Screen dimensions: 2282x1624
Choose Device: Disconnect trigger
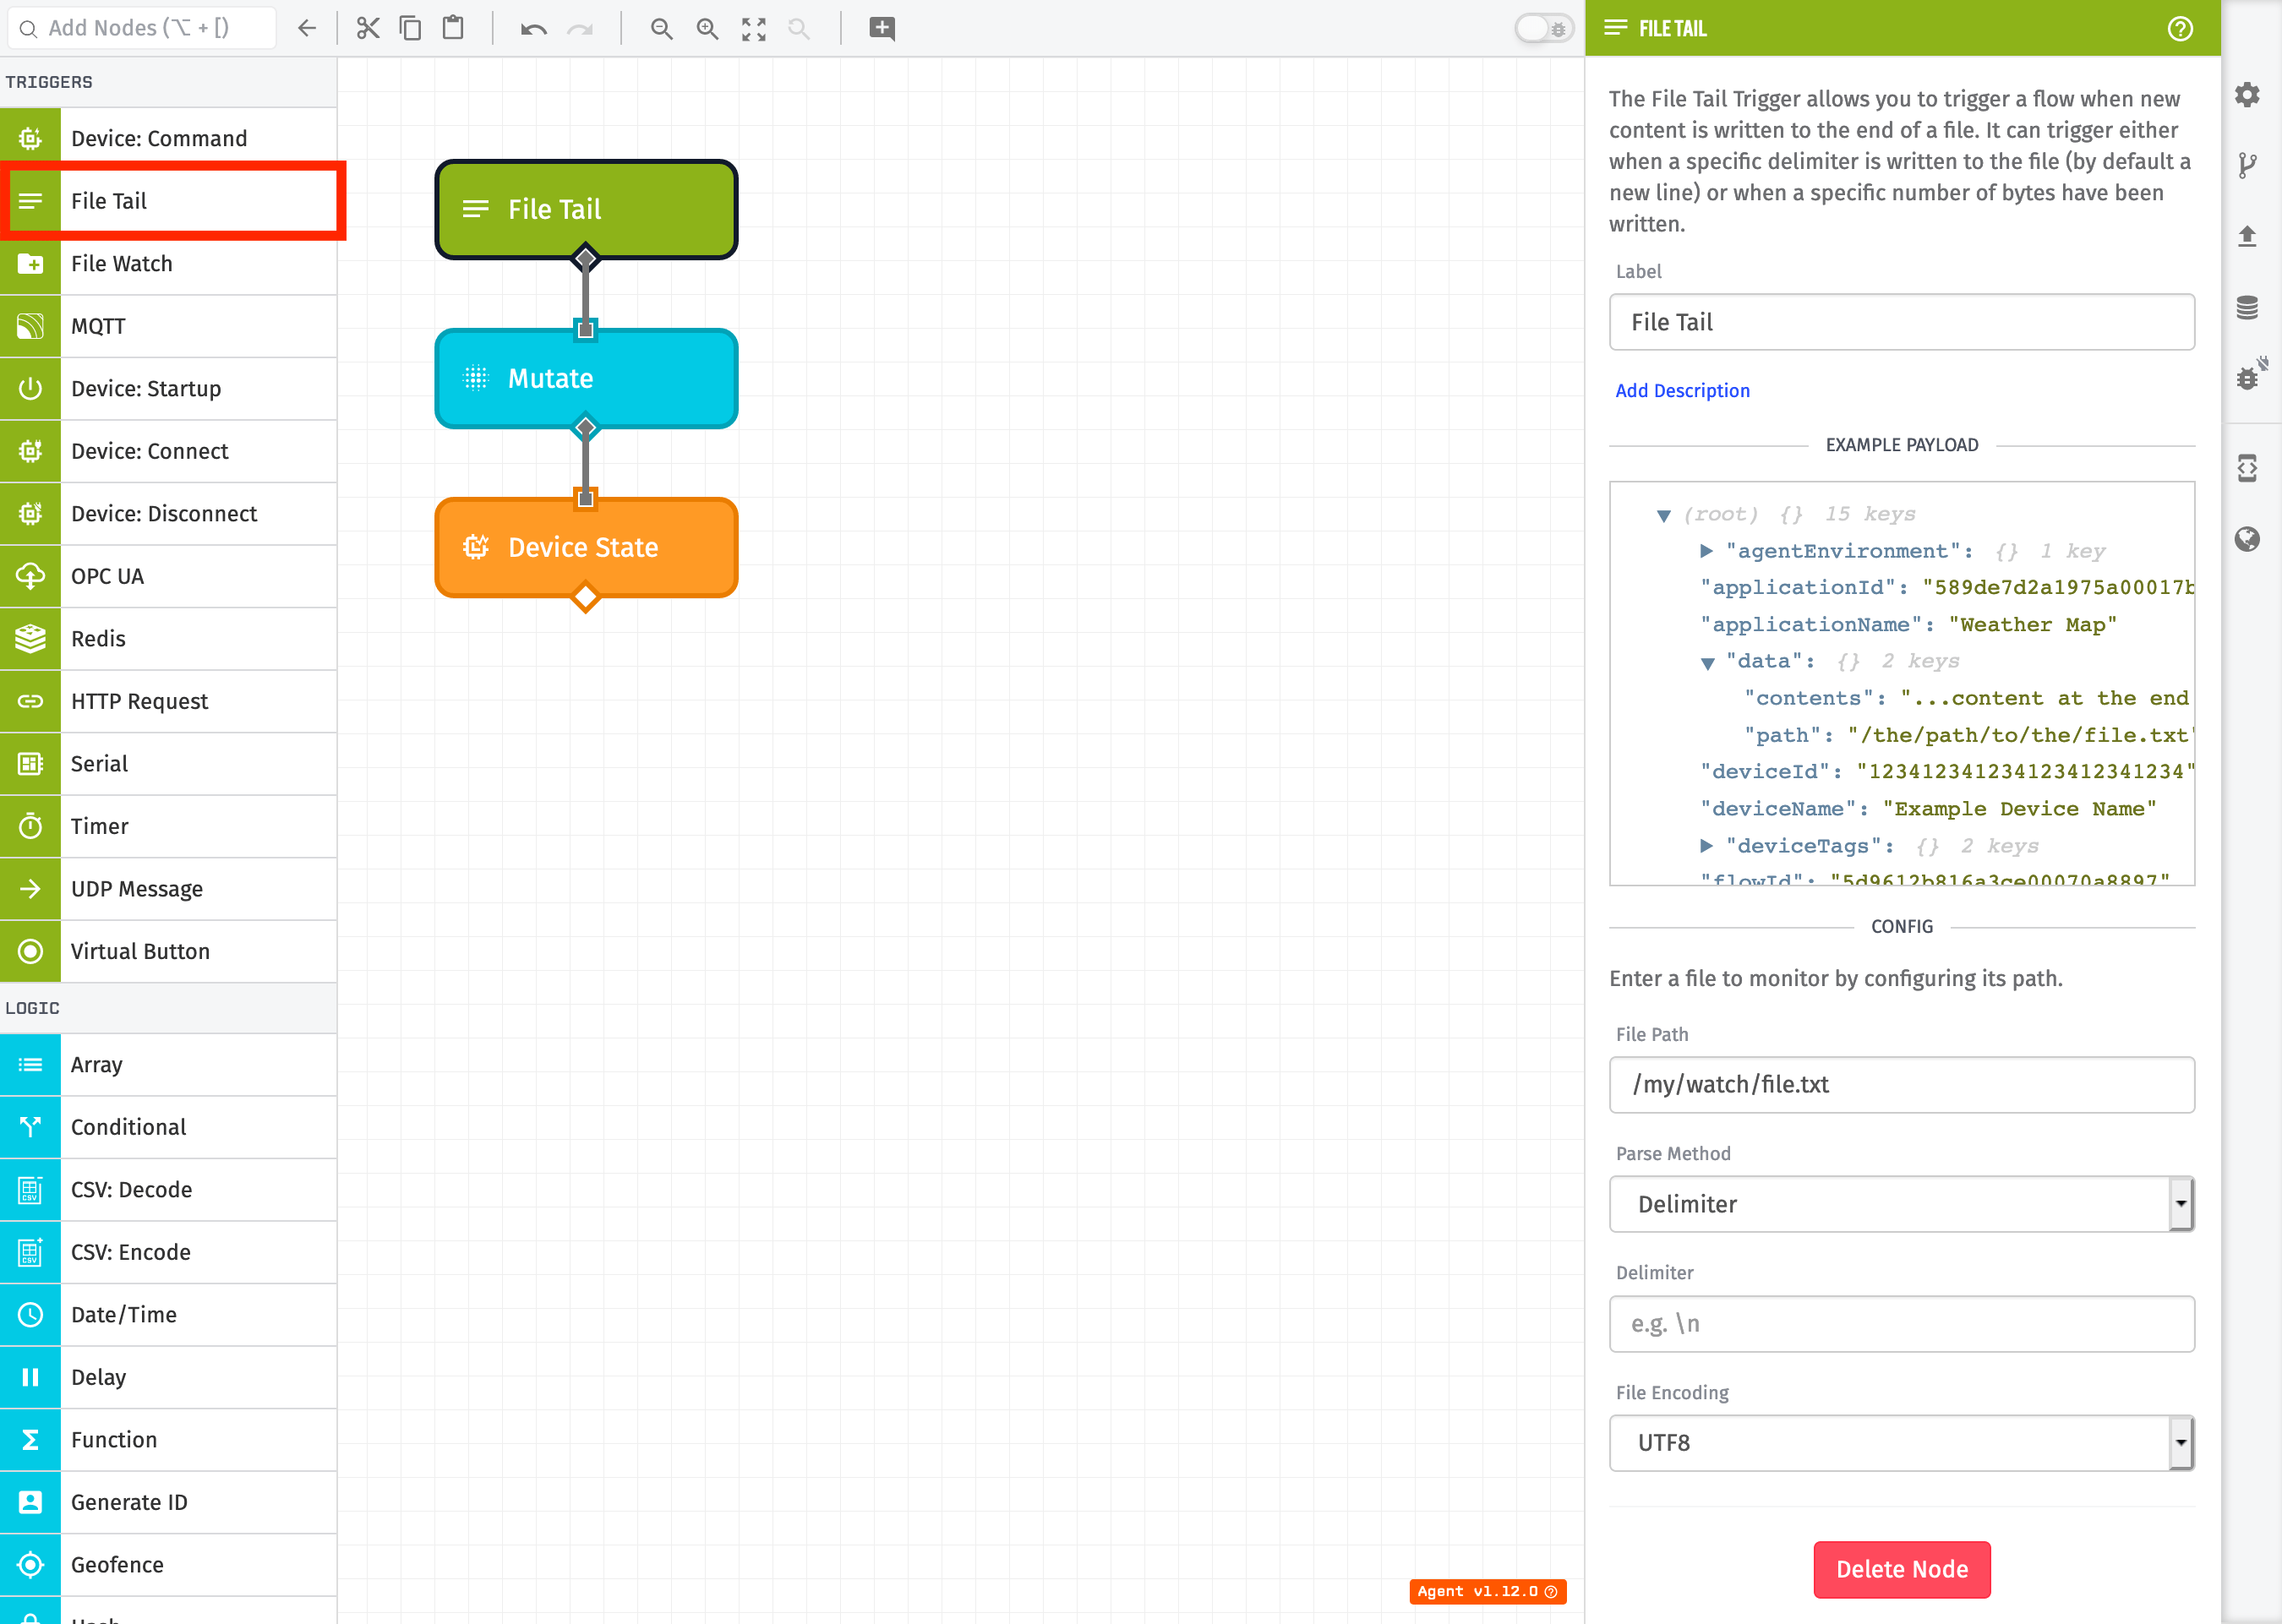pos(168,514)
